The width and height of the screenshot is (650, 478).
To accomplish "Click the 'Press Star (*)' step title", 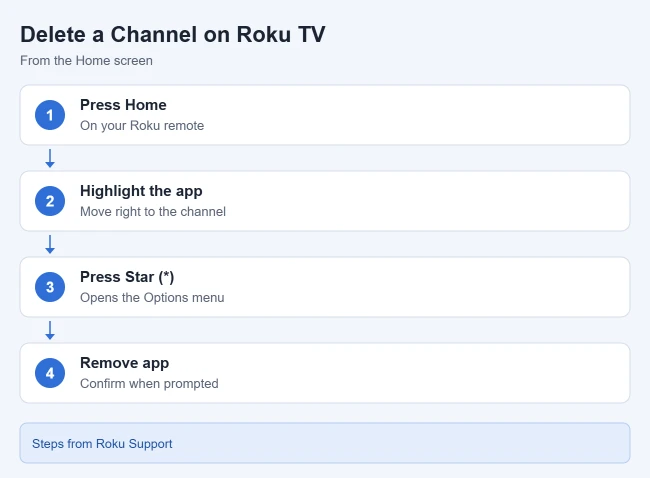I will click(x=127, y=277).
